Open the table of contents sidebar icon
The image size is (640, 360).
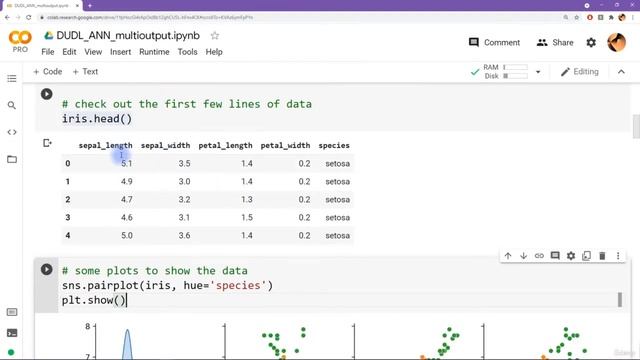click(12, 78)
